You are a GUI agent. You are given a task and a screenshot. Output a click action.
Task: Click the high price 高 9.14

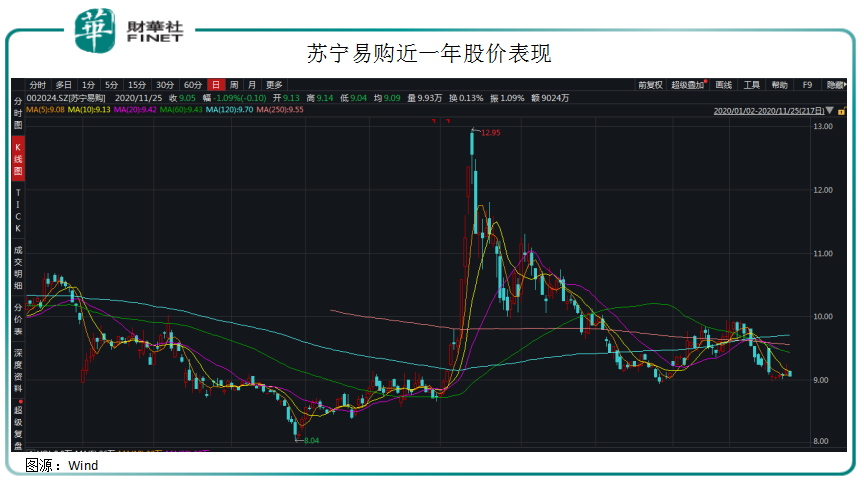click(x=320, y=98)
